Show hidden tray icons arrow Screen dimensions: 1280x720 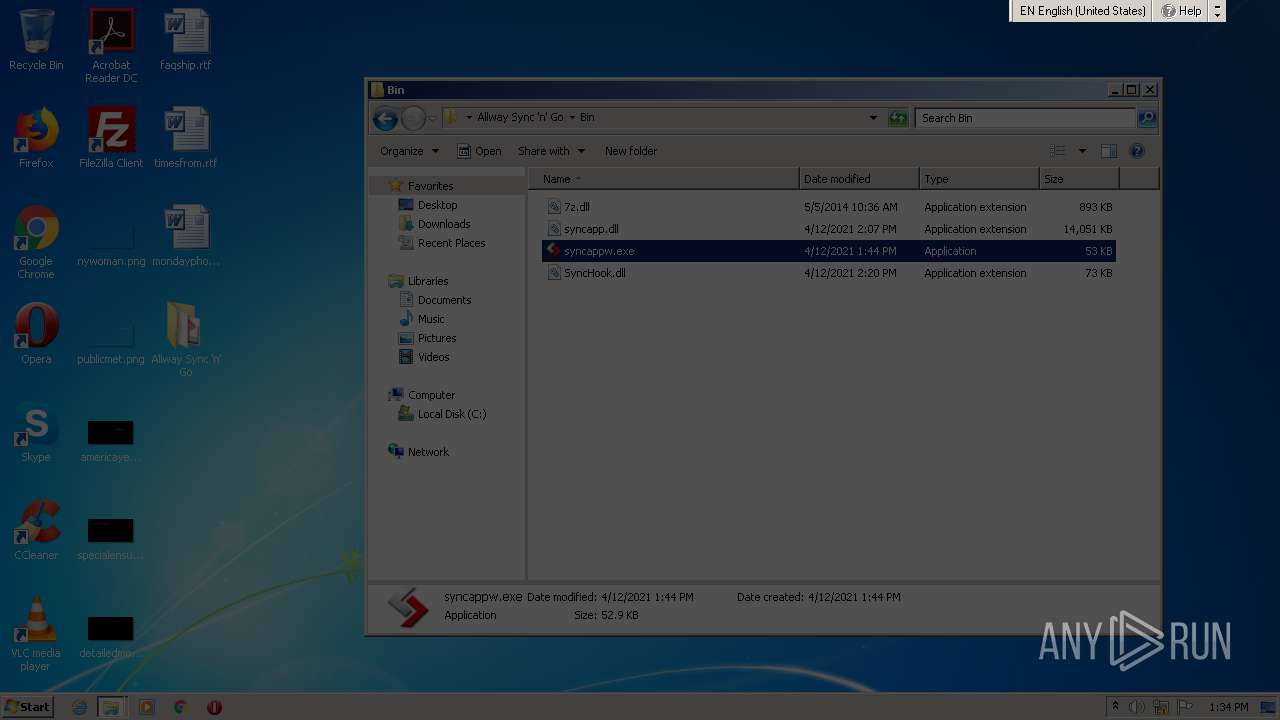point(1115,707)
